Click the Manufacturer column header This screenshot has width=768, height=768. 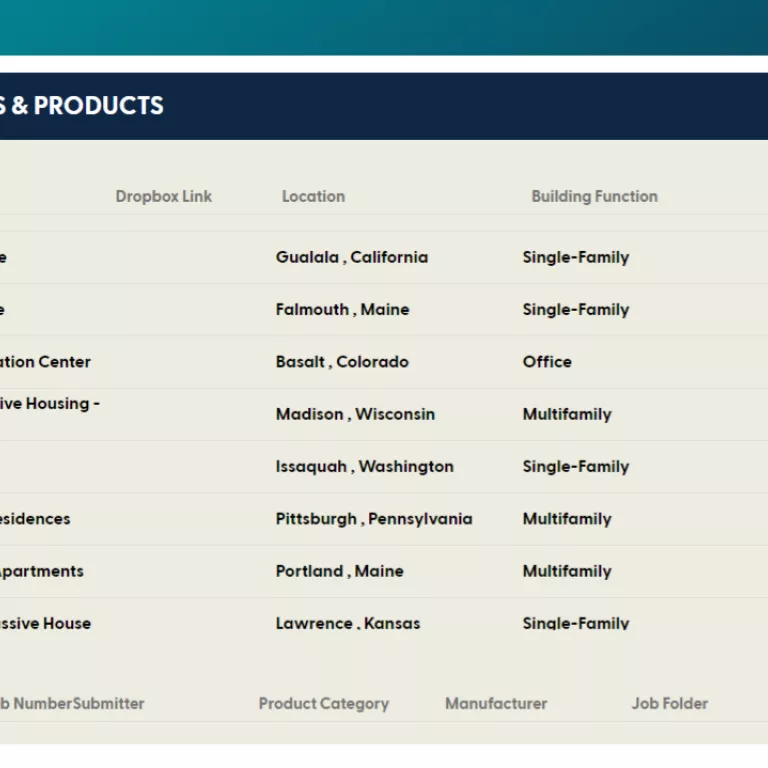[496, 703]
